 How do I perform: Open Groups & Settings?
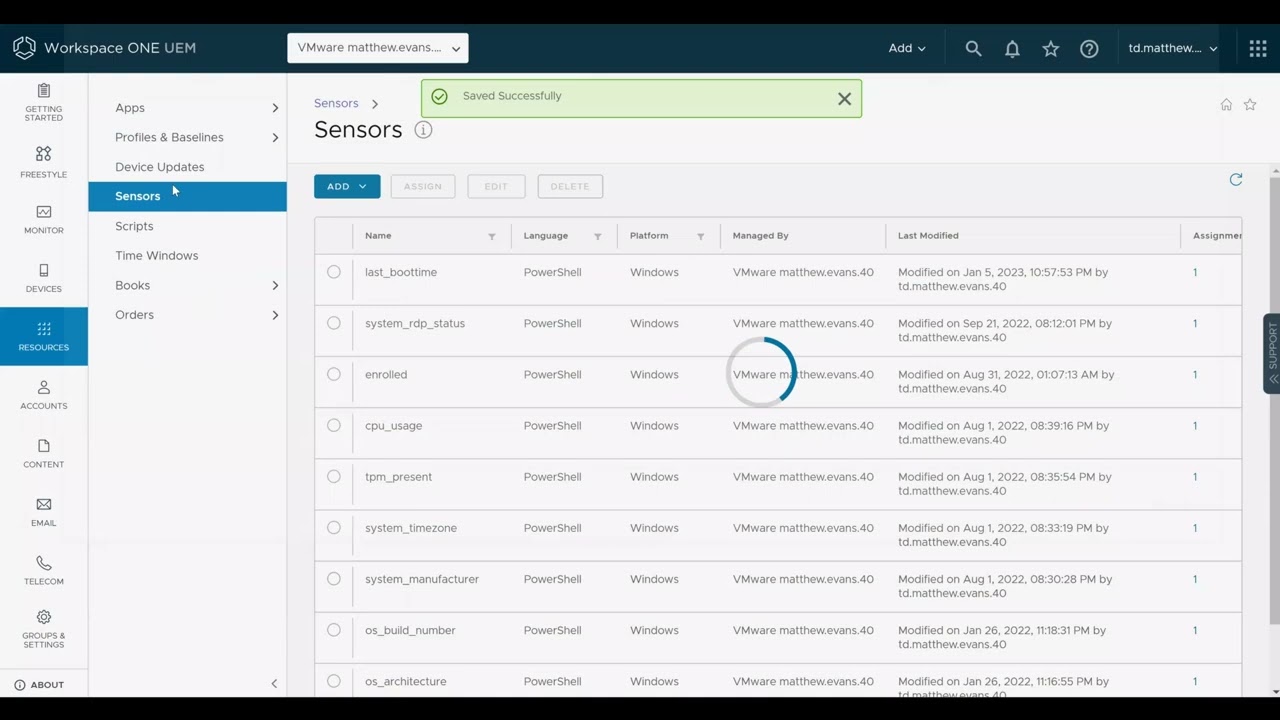click(x=44, y=630)
